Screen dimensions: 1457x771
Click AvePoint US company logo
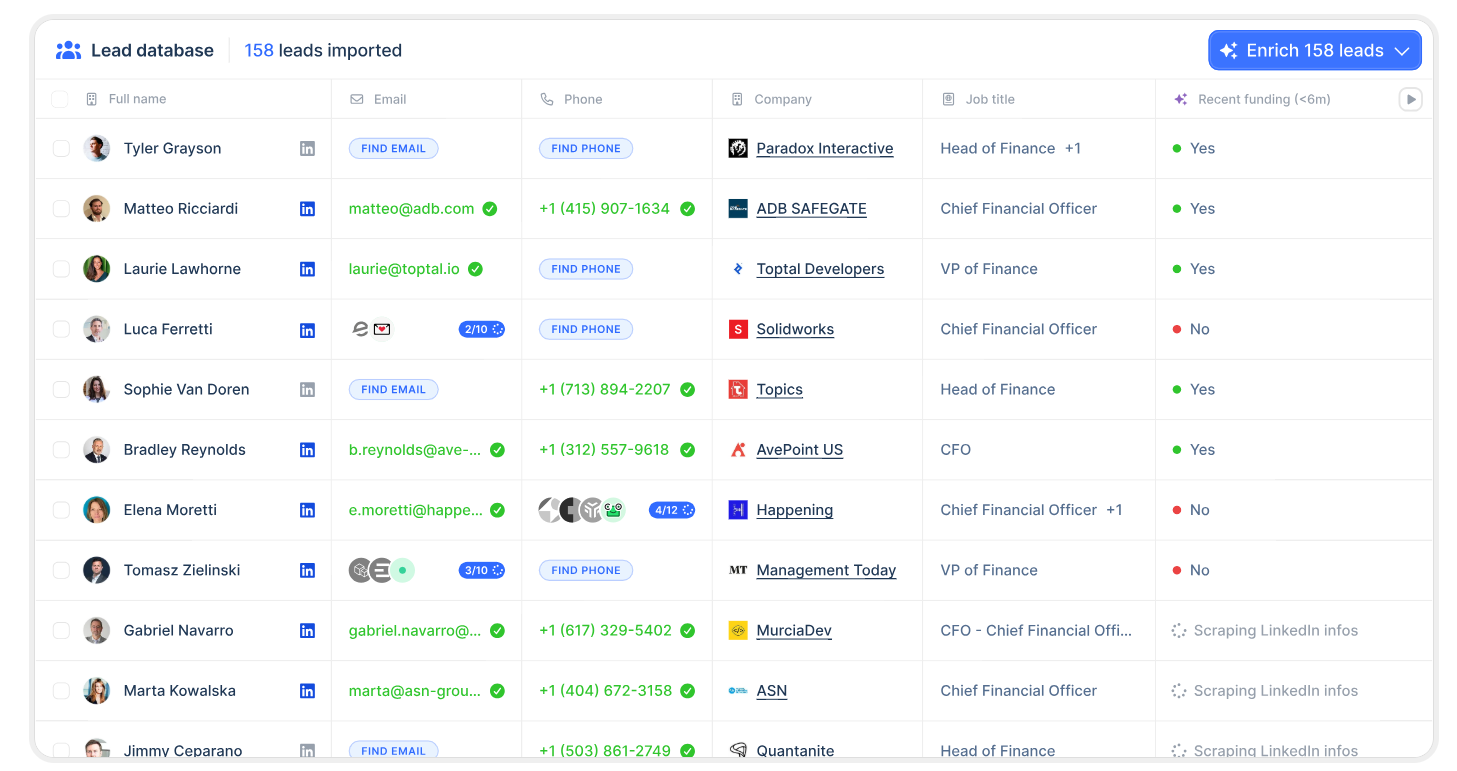coord(738,450)
